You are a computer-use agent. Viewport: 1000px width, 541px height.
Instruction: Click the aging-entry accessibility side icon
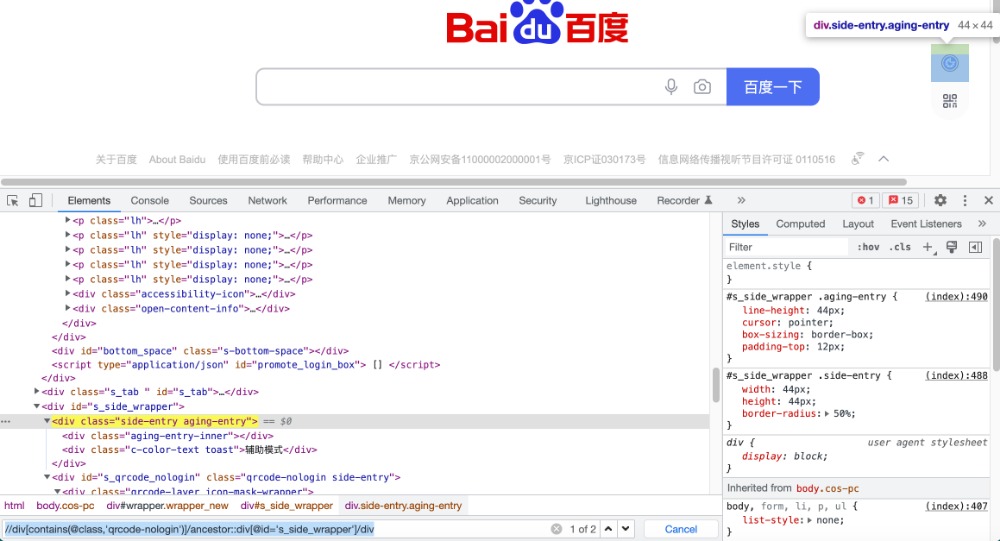(950, 63)
